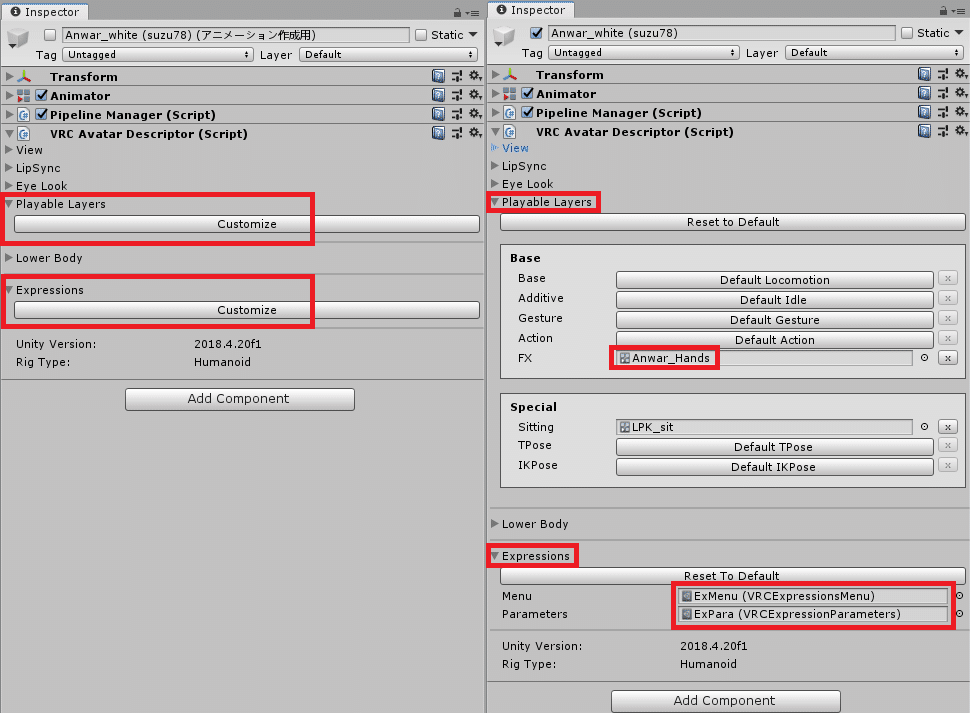This screenshot has height=713, width=970.
Task: Expand View foldout in right Inspector
Action: tap(495, 148)
